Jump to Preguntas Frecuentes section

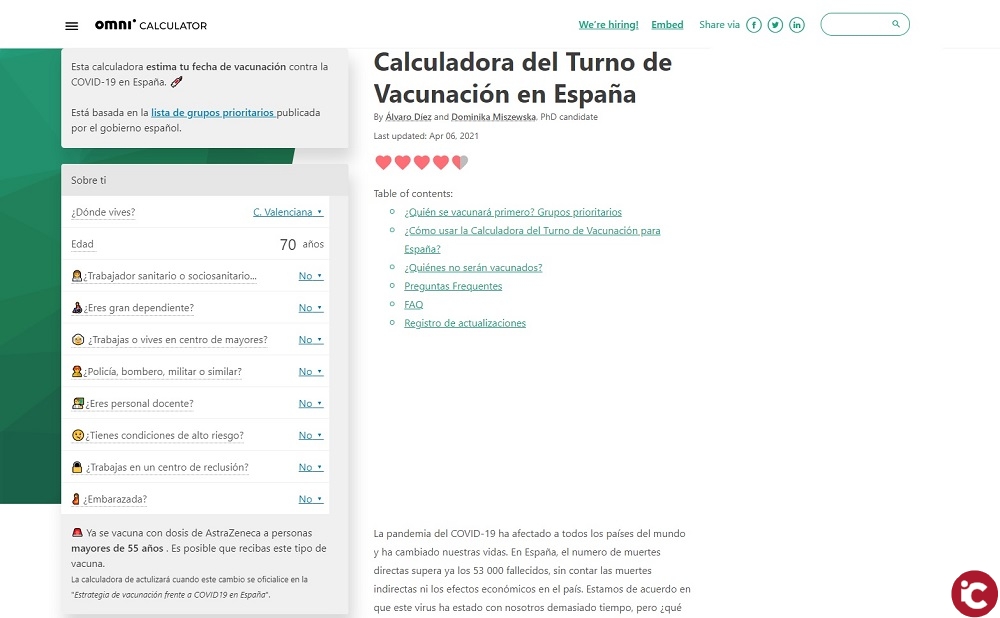pos(453,286)
